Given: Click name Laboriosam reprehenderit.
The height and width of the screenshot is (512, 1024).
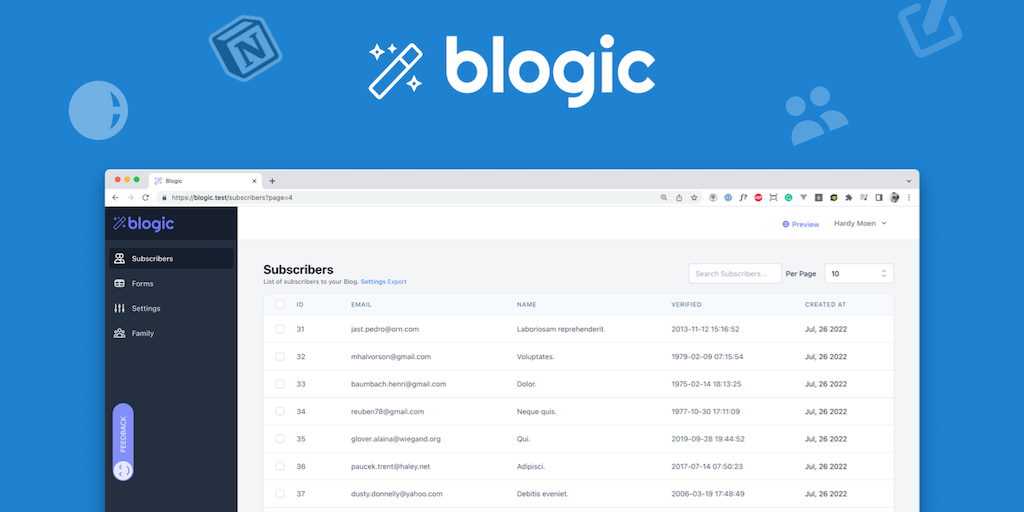Looking at the screenshot, I should [561, 329].
